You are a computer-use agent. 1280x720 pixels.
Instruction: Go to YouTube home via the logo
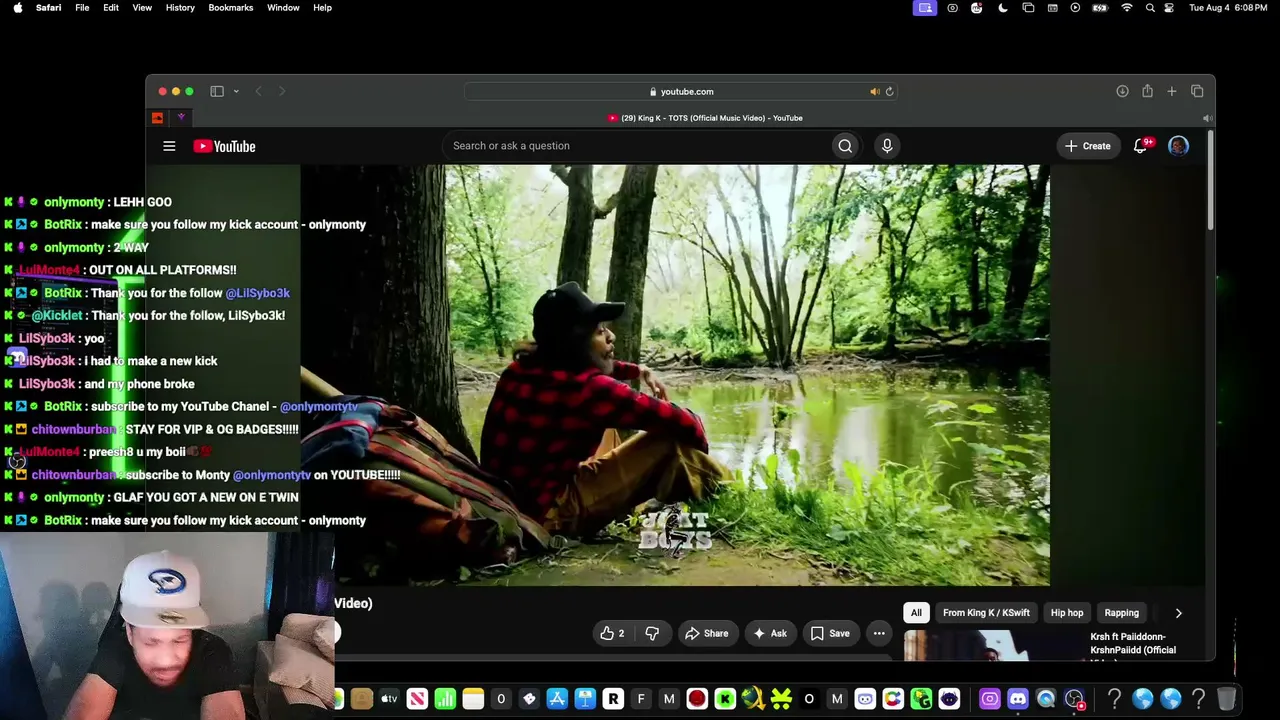click(224, 146)
